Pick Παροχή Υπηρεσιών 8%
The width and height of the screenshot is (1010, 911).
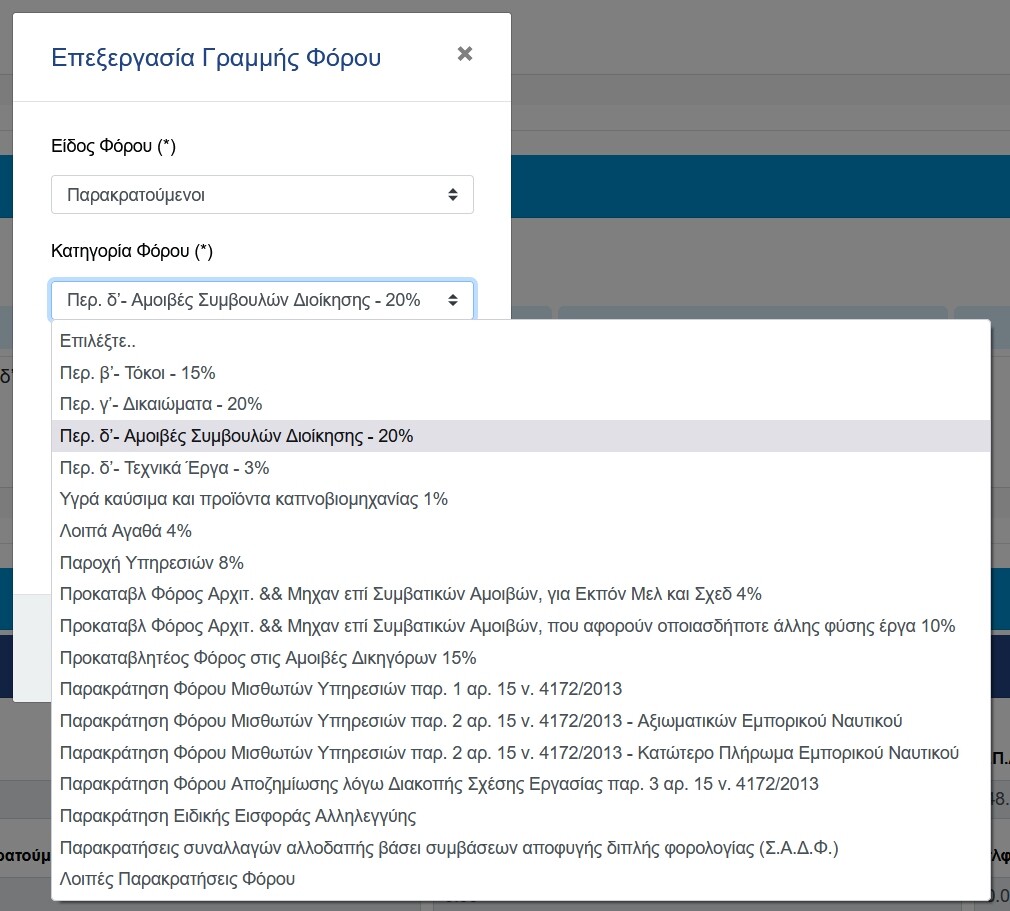152,563
